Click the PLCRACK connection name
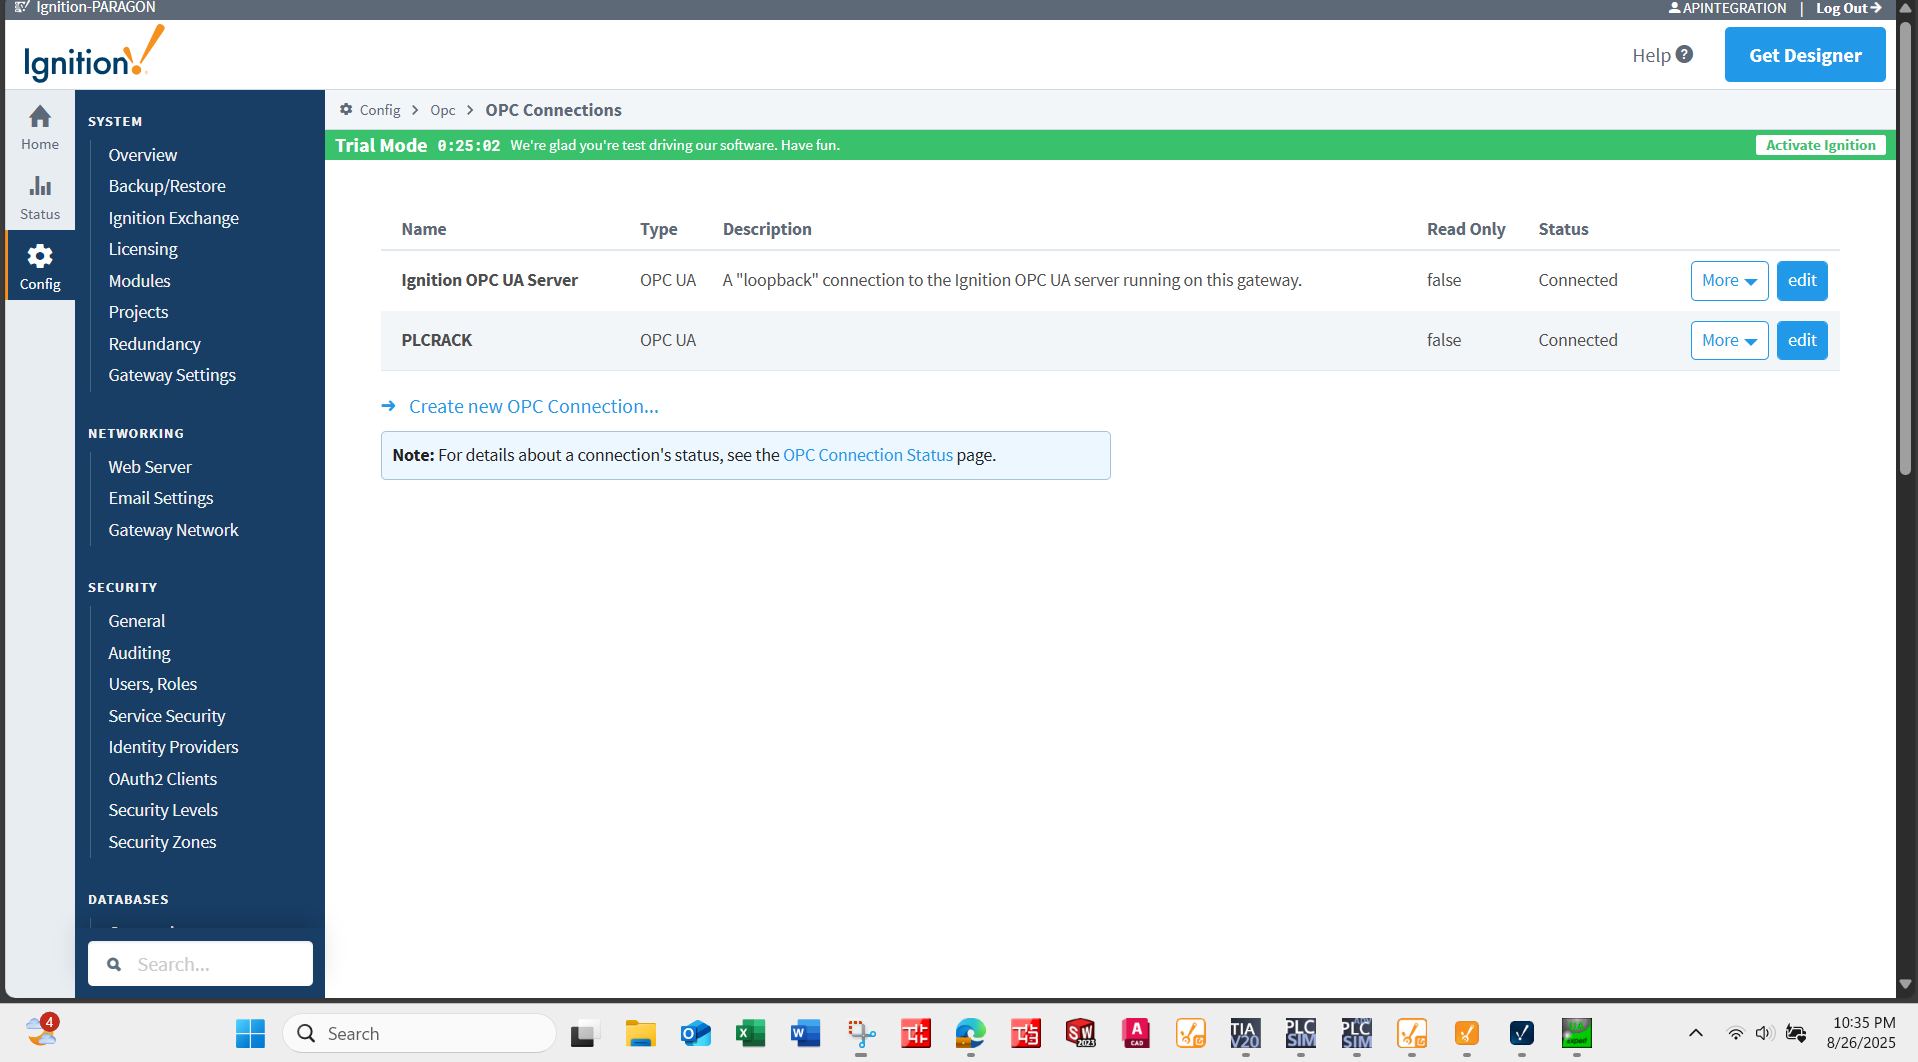This screenshot has width=1918, height=1062. point(437,341)
